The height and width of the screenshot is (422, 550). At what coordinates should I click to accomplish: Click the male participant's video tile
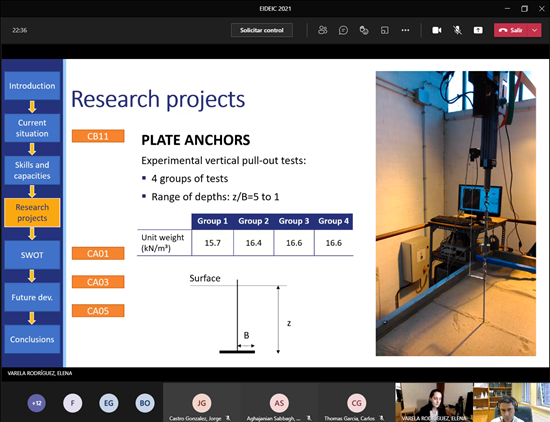511,402
